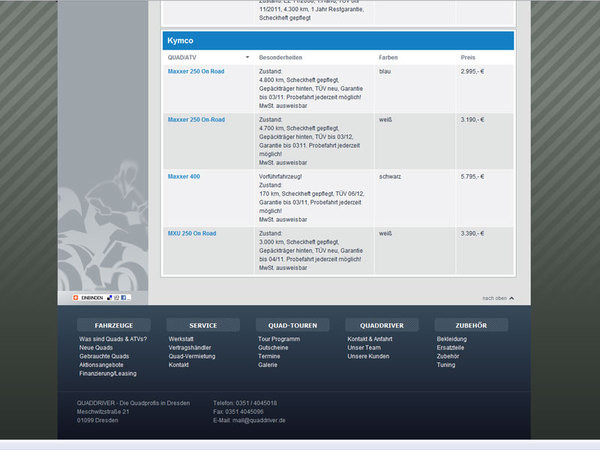Open the FAHRZEUGE footer heading
The width and height of the screenshot is (600, 450).
(114, 325)
